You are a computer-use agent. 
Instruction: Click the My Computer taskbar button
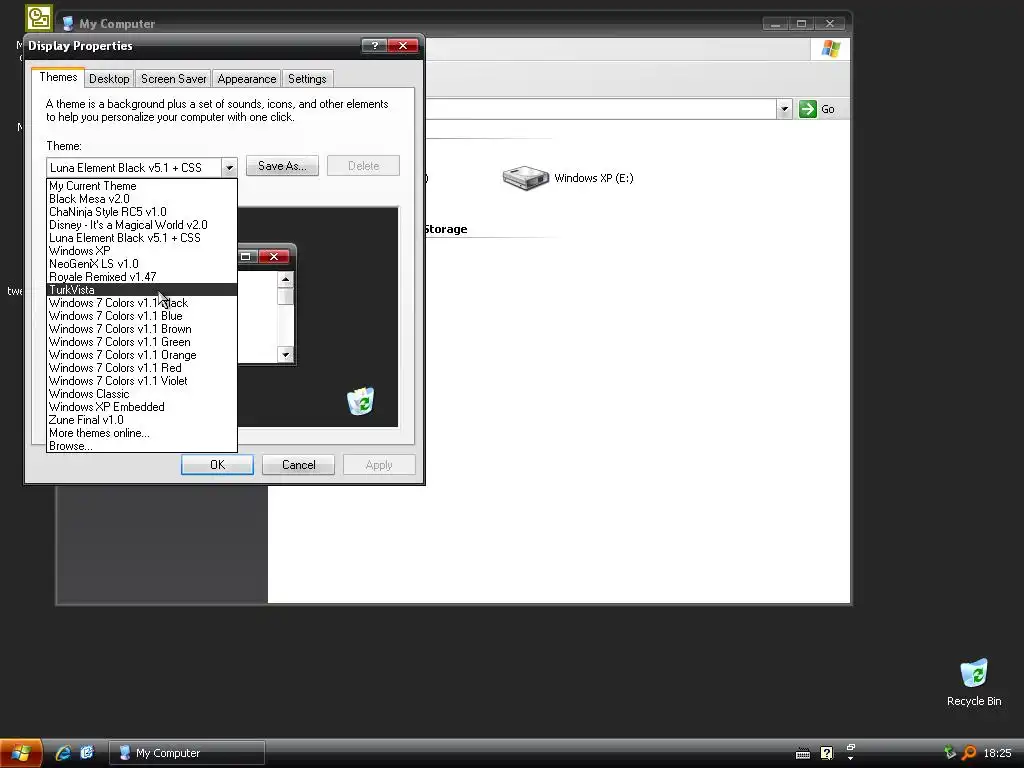coord(187,753)
